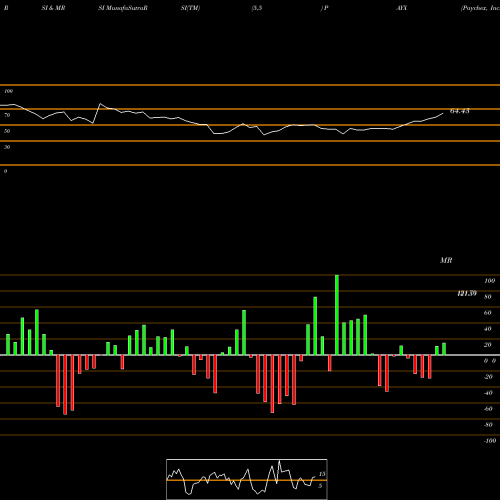The height and width of the screenshot is (500, 500).
Task: Open the small indicator preview chart at bottom
Action: coord(247,479)
